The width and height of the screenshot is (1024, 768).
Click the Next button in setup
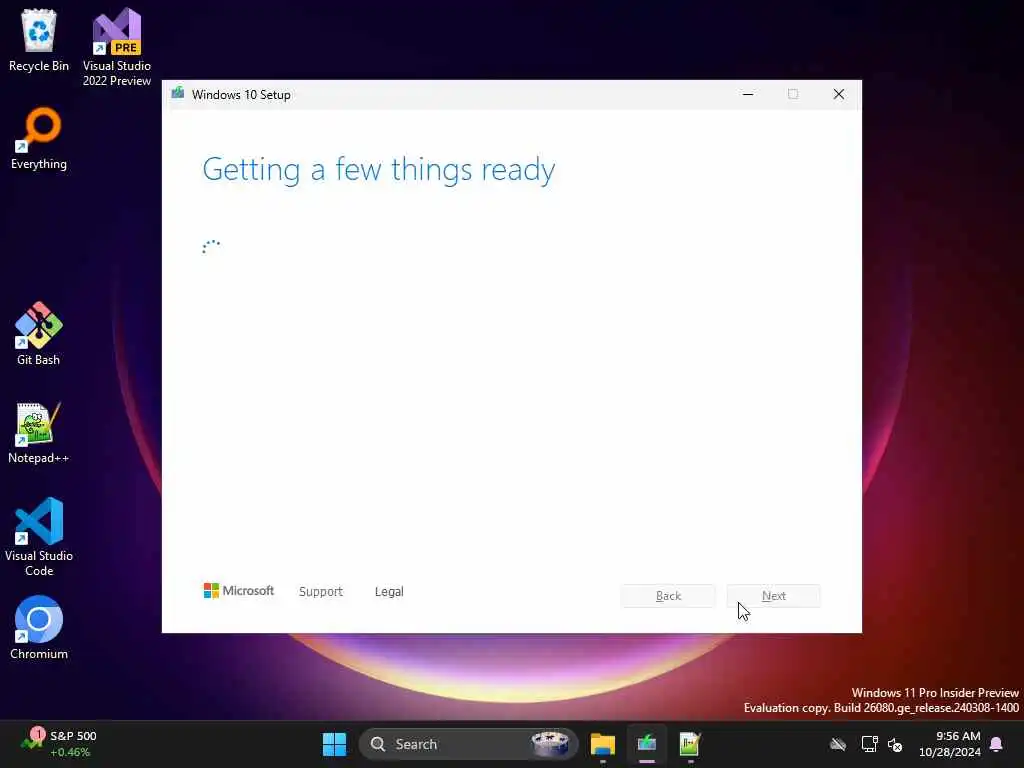774,596
